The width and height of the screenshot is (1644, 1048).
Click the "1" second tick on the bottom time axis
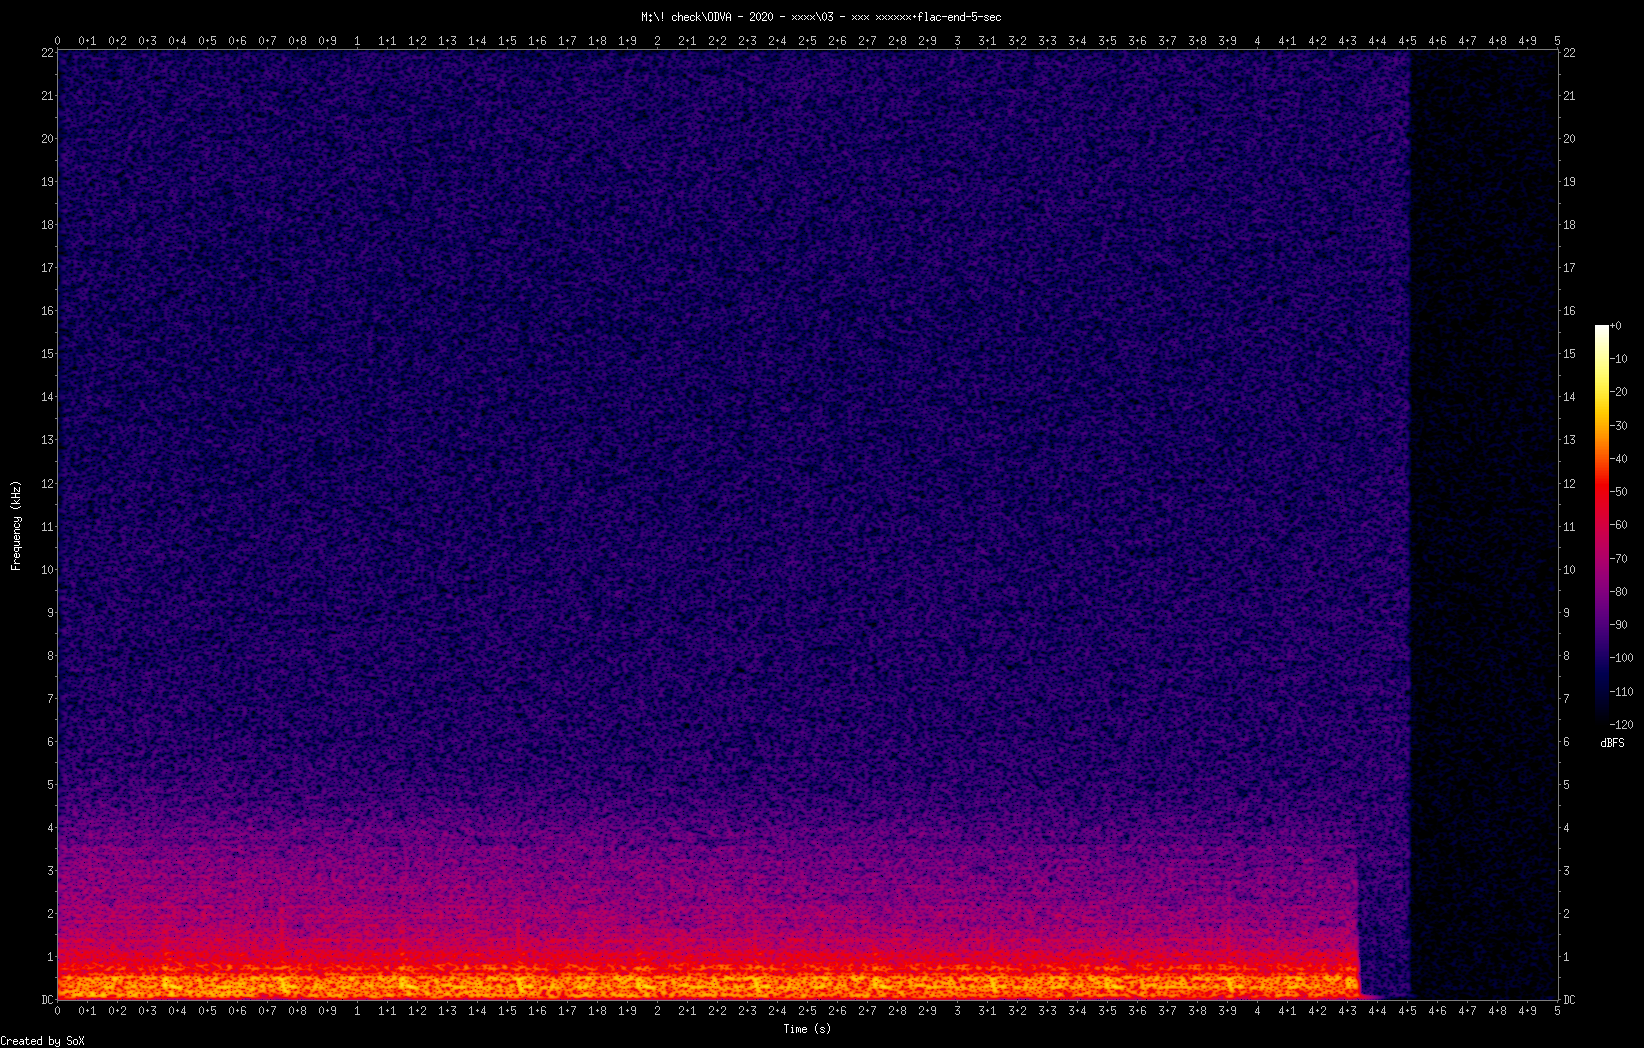tap(357, 1011)
